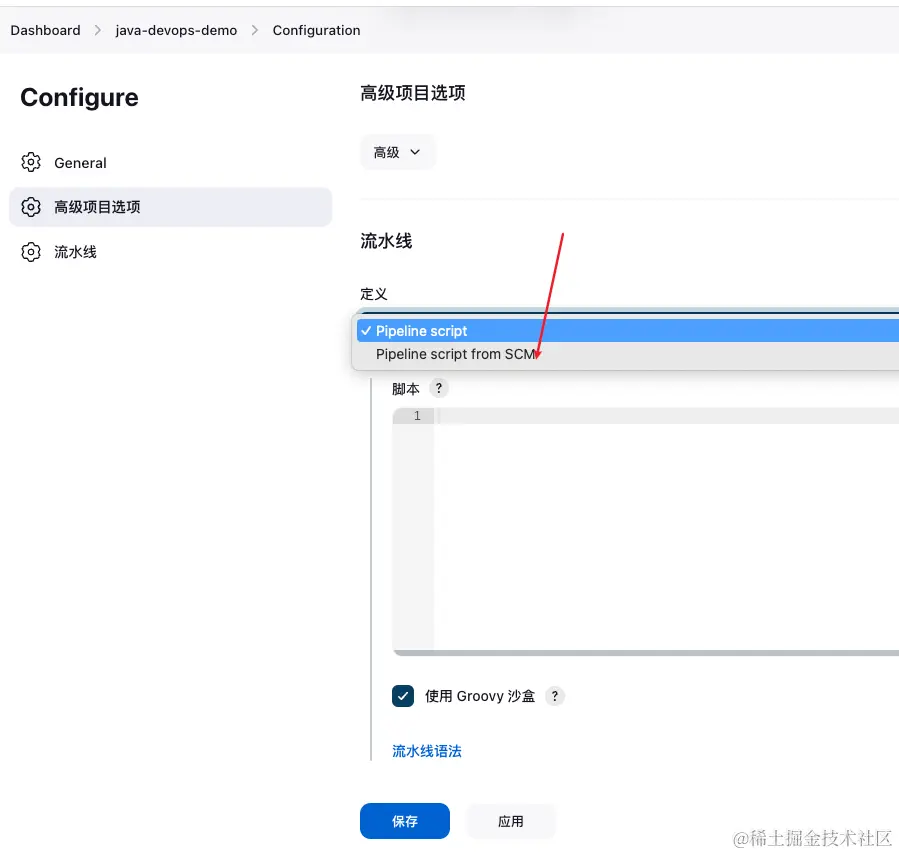
Task: Click the 高级项目选项 main heading
Action: point(413,93)
